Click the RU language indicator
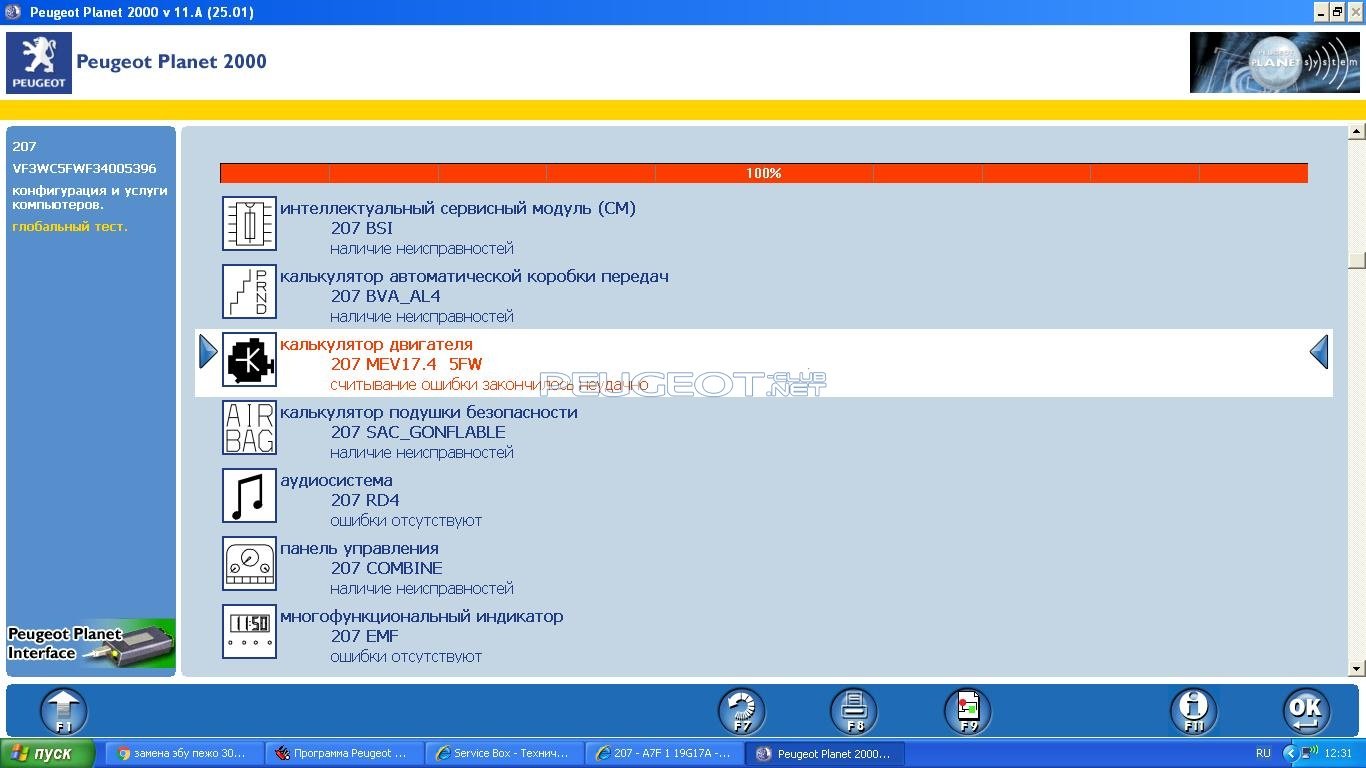The width and height of the screenshot is (1366, 768). (1263, 754)
